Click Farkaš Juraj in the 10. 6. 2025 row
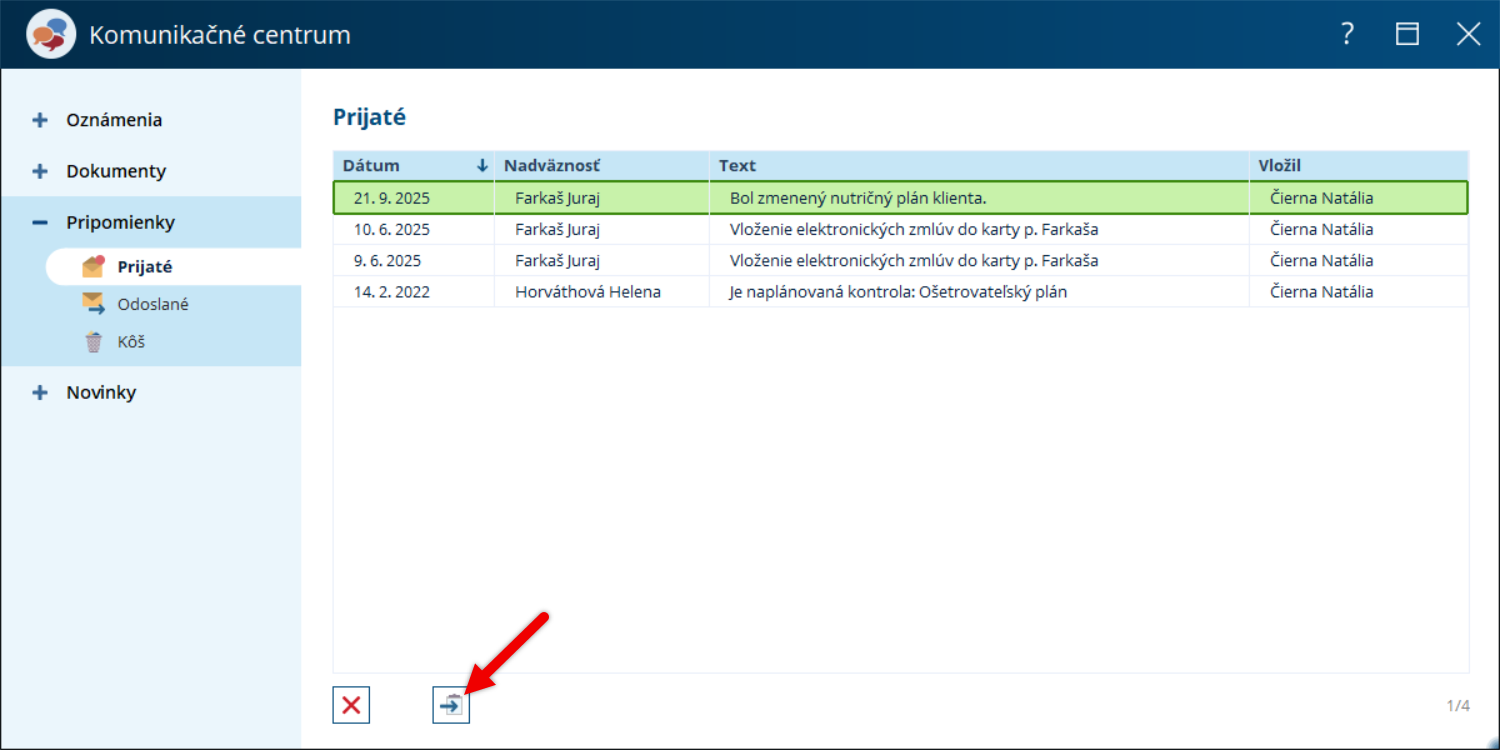1500x750 pixels. [557, 229]
